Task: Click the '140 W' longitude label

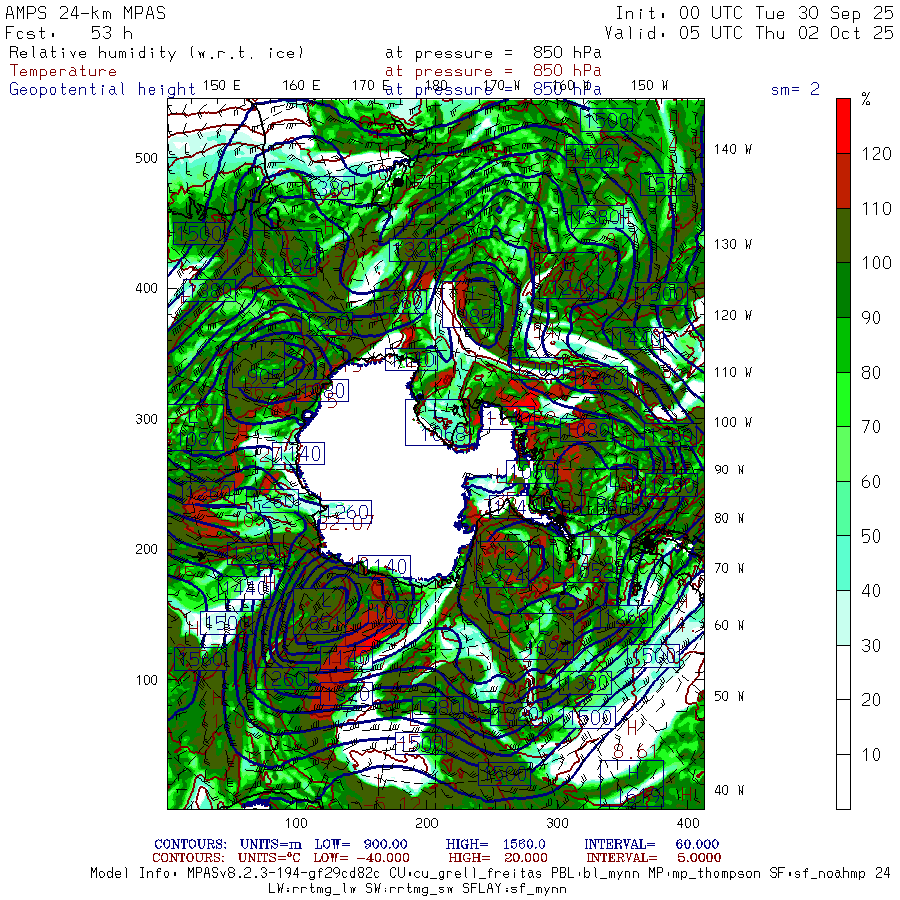Action: pyautogui.click(x=732, y=149)
